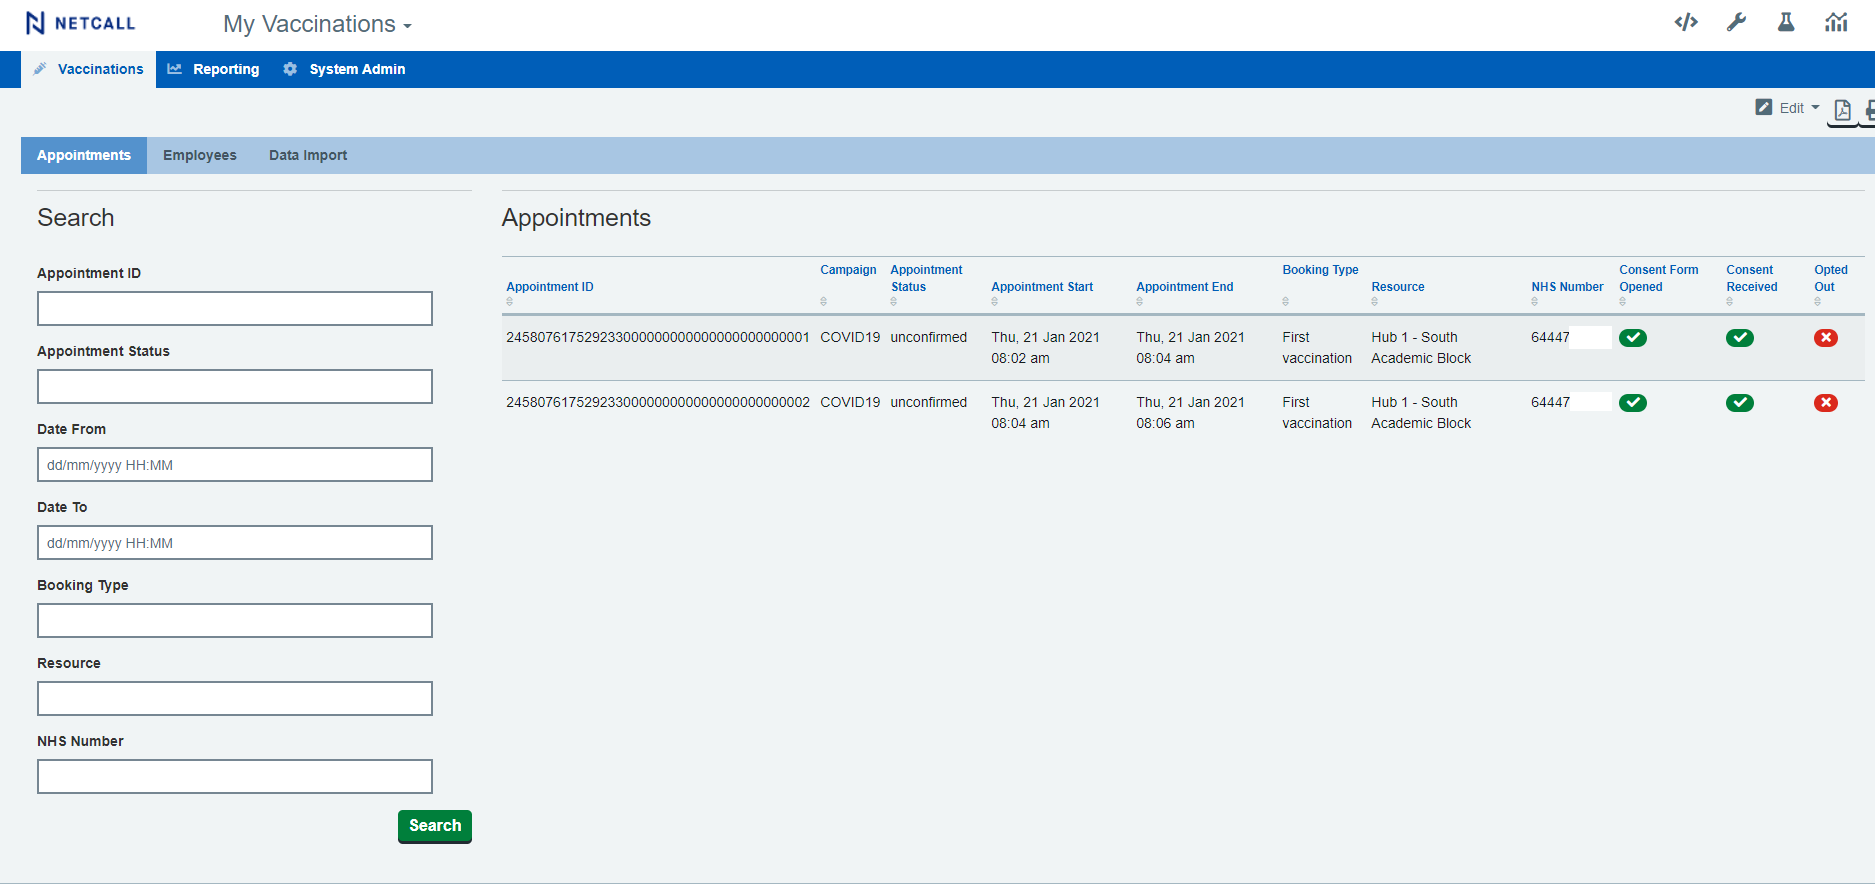This screenshot has width=1875, height=884.
Task: Export page using the PDF icon
Action: click(1842, 109)
